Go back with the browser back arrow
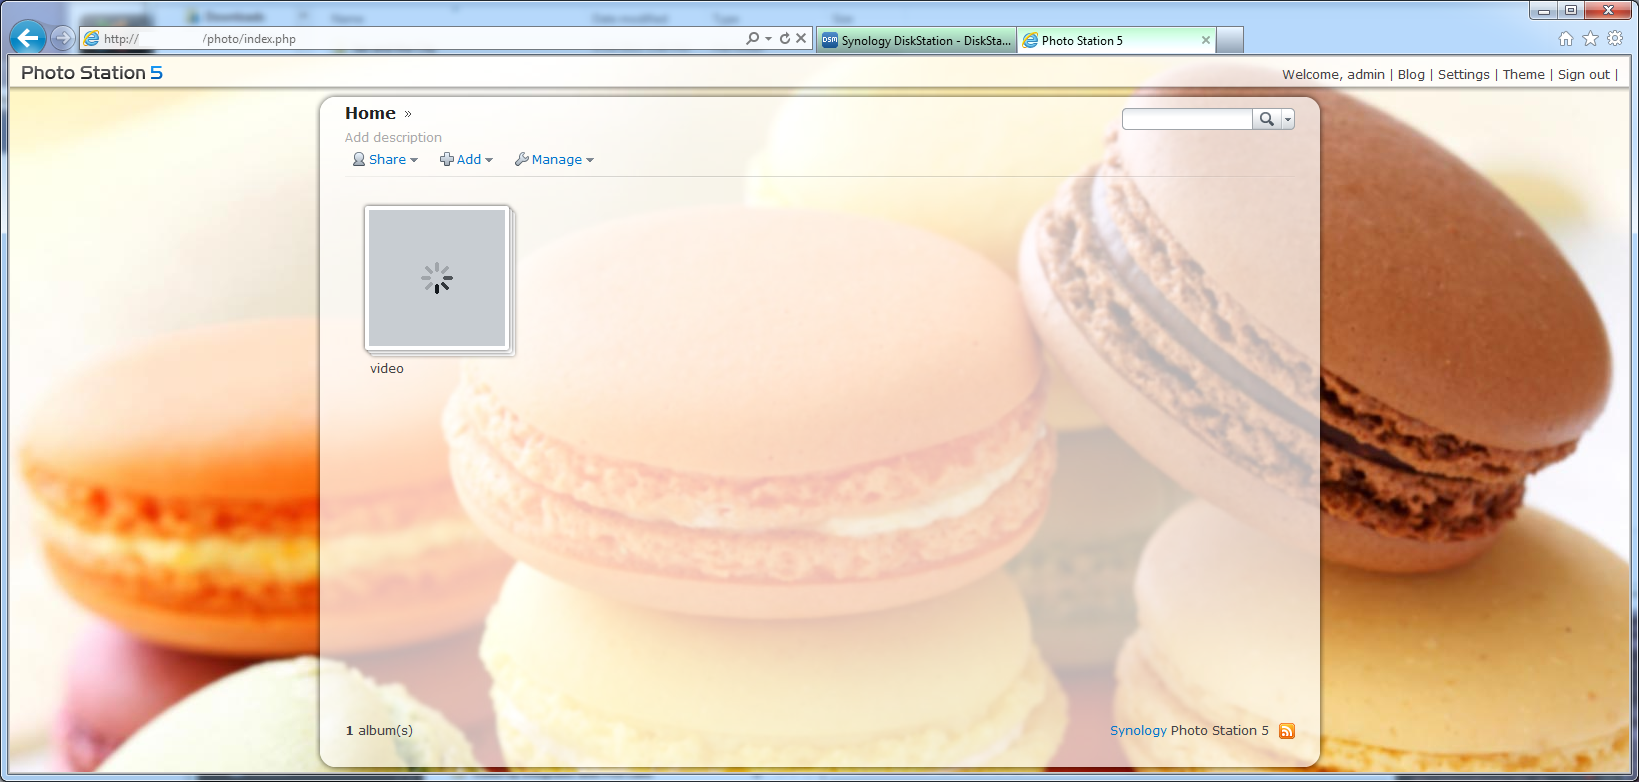1639x782 pixels. point(27,38)
